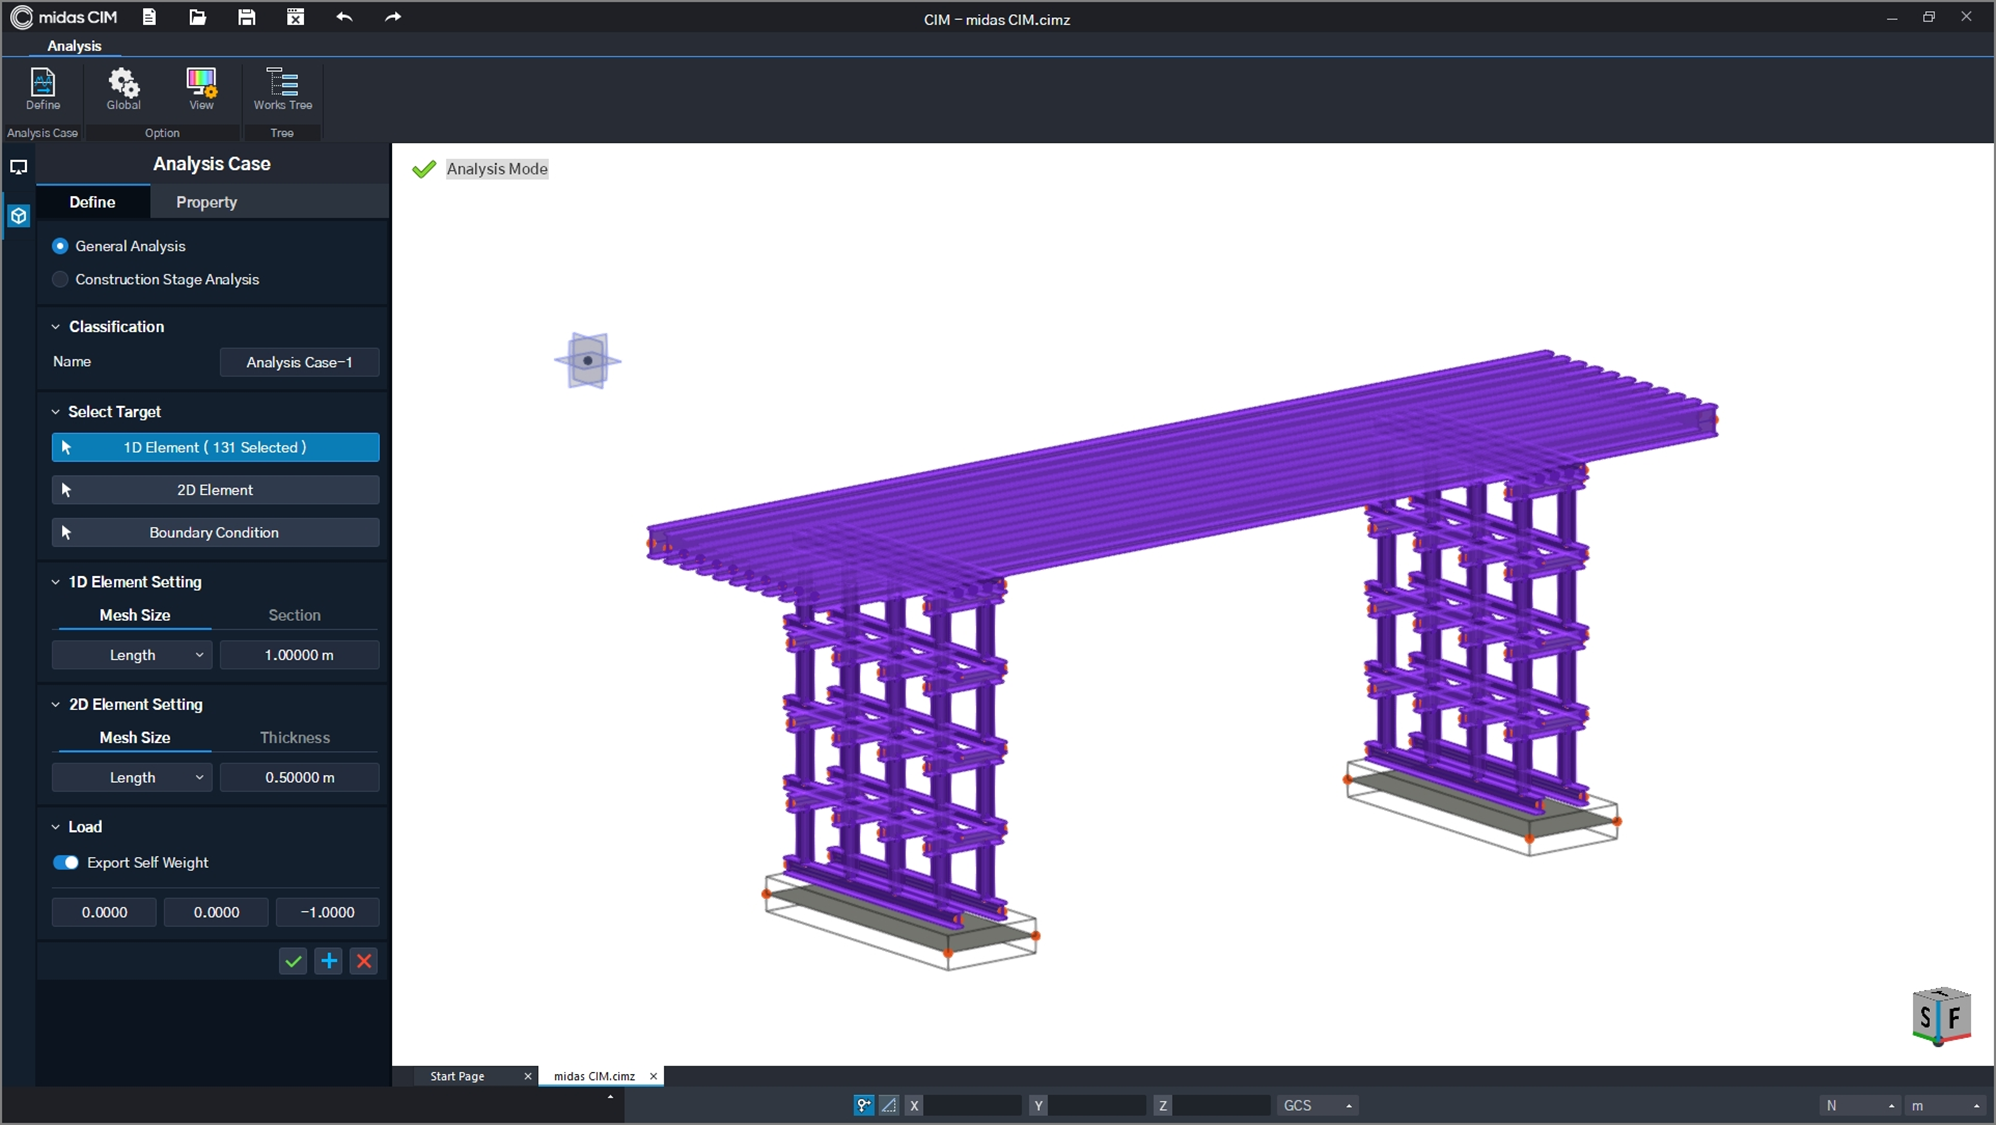Open the Define analysis case tool
Viewport: 1996px width, 1125px height.
(x=43, y=89)
